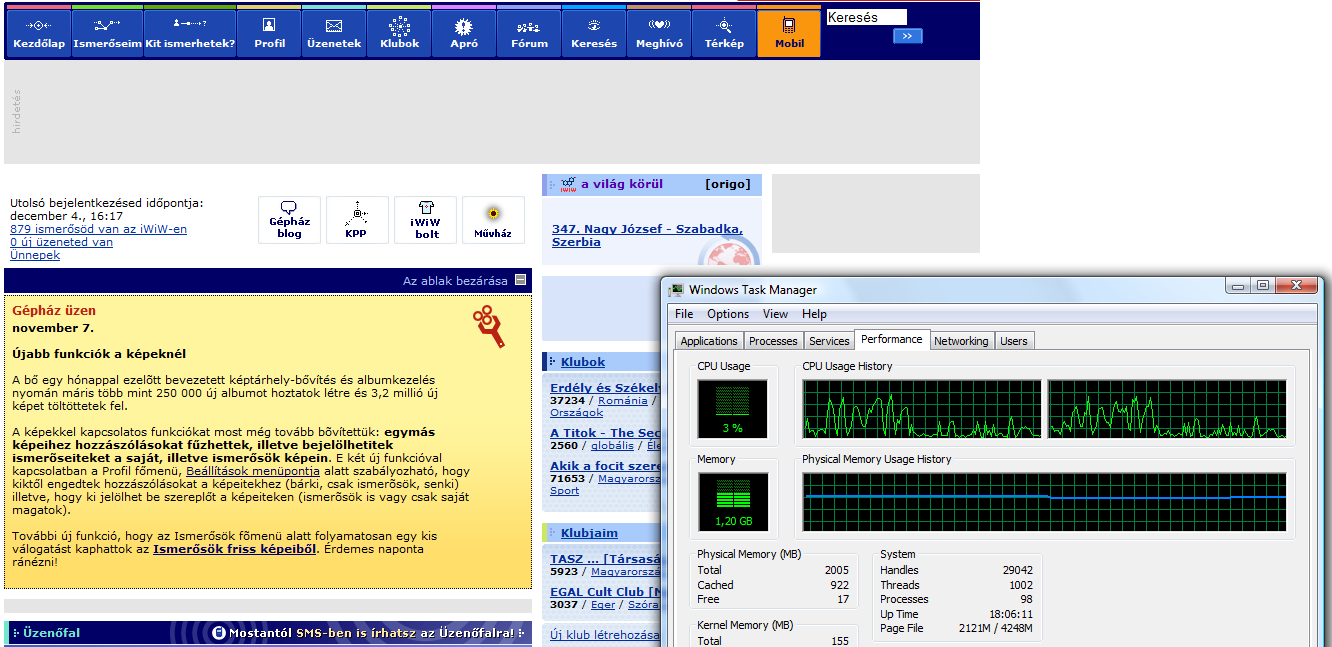
Task: Open the Gépház blog icon button
Action: point(289,220)
